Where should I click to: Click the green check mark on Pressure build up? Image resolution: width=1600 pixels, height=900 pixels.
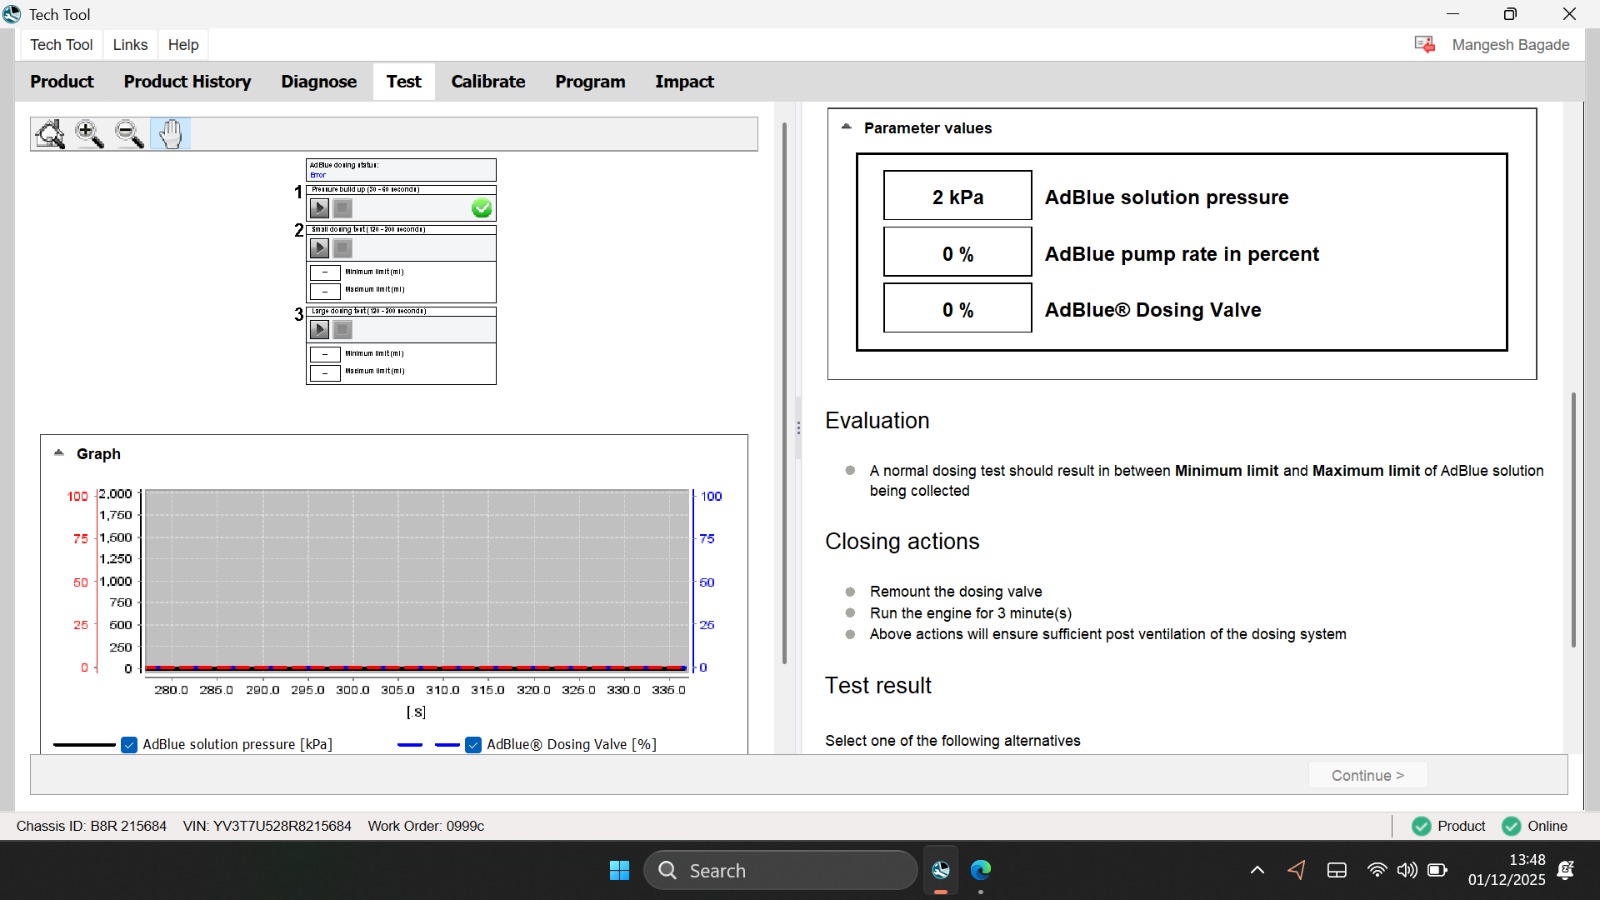pos(482,208)
